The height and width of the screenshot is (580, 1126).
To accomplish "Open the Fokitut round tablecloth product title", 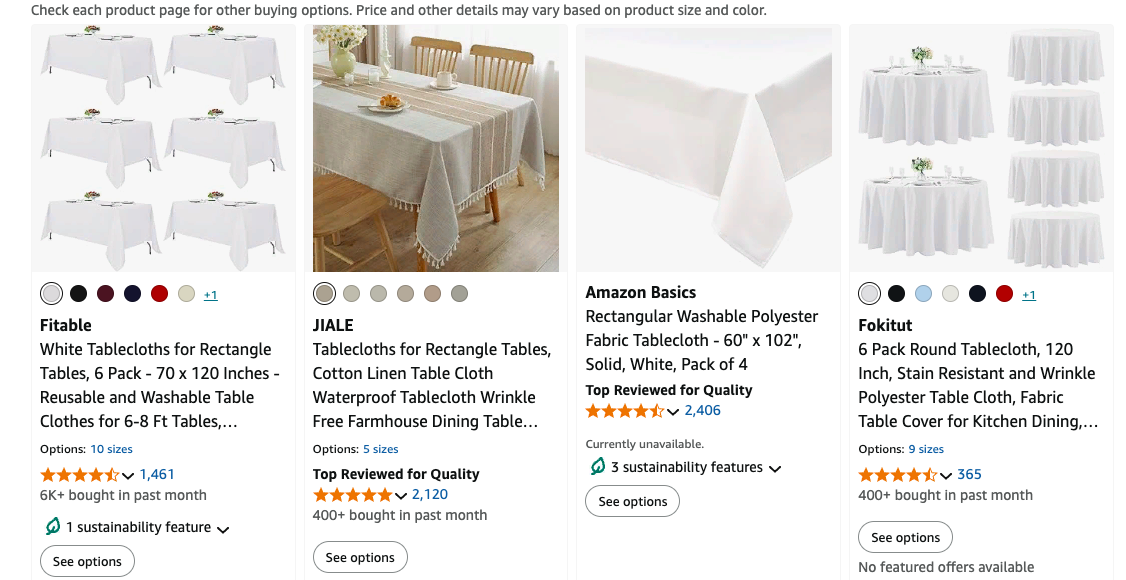I will pyautogui.click(x=977, y=385).
